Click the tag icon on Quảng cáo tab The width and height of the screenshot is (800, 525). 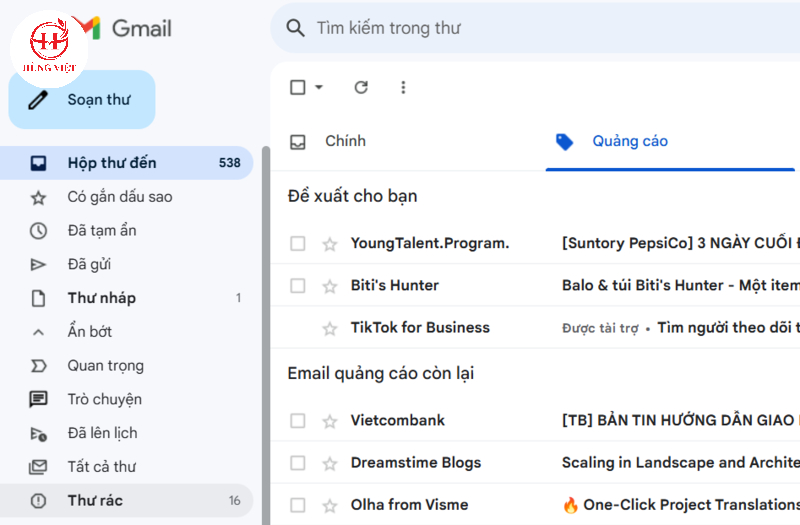point(564,142)
